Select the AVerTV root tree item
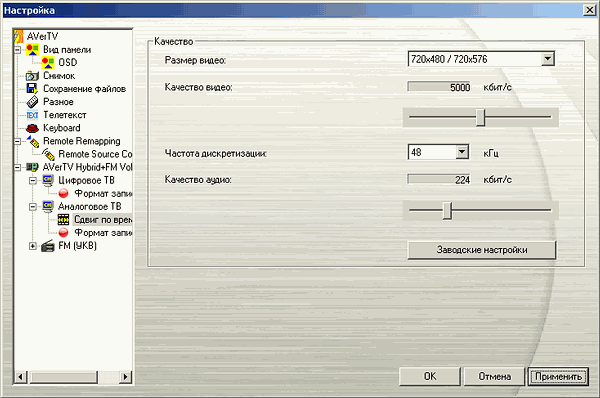Screen dimensions: 600x398 42,36
